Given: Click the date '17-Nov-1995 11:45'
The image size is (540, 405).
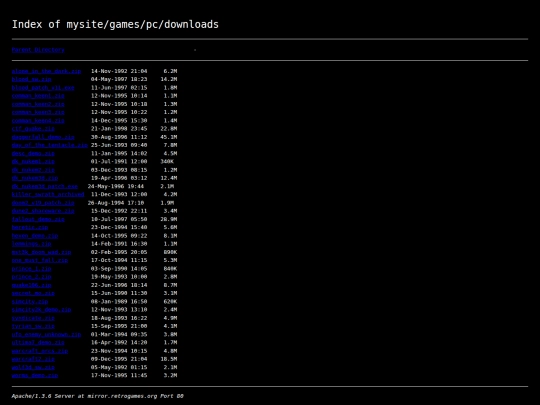Looking at the screenshot, I should click(x=119, y=376).
